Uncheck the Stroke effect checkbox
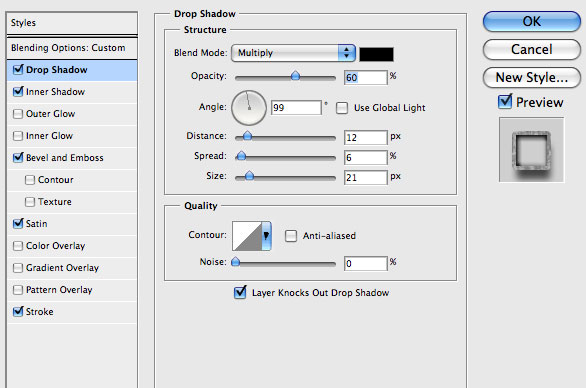 (18, 311)
